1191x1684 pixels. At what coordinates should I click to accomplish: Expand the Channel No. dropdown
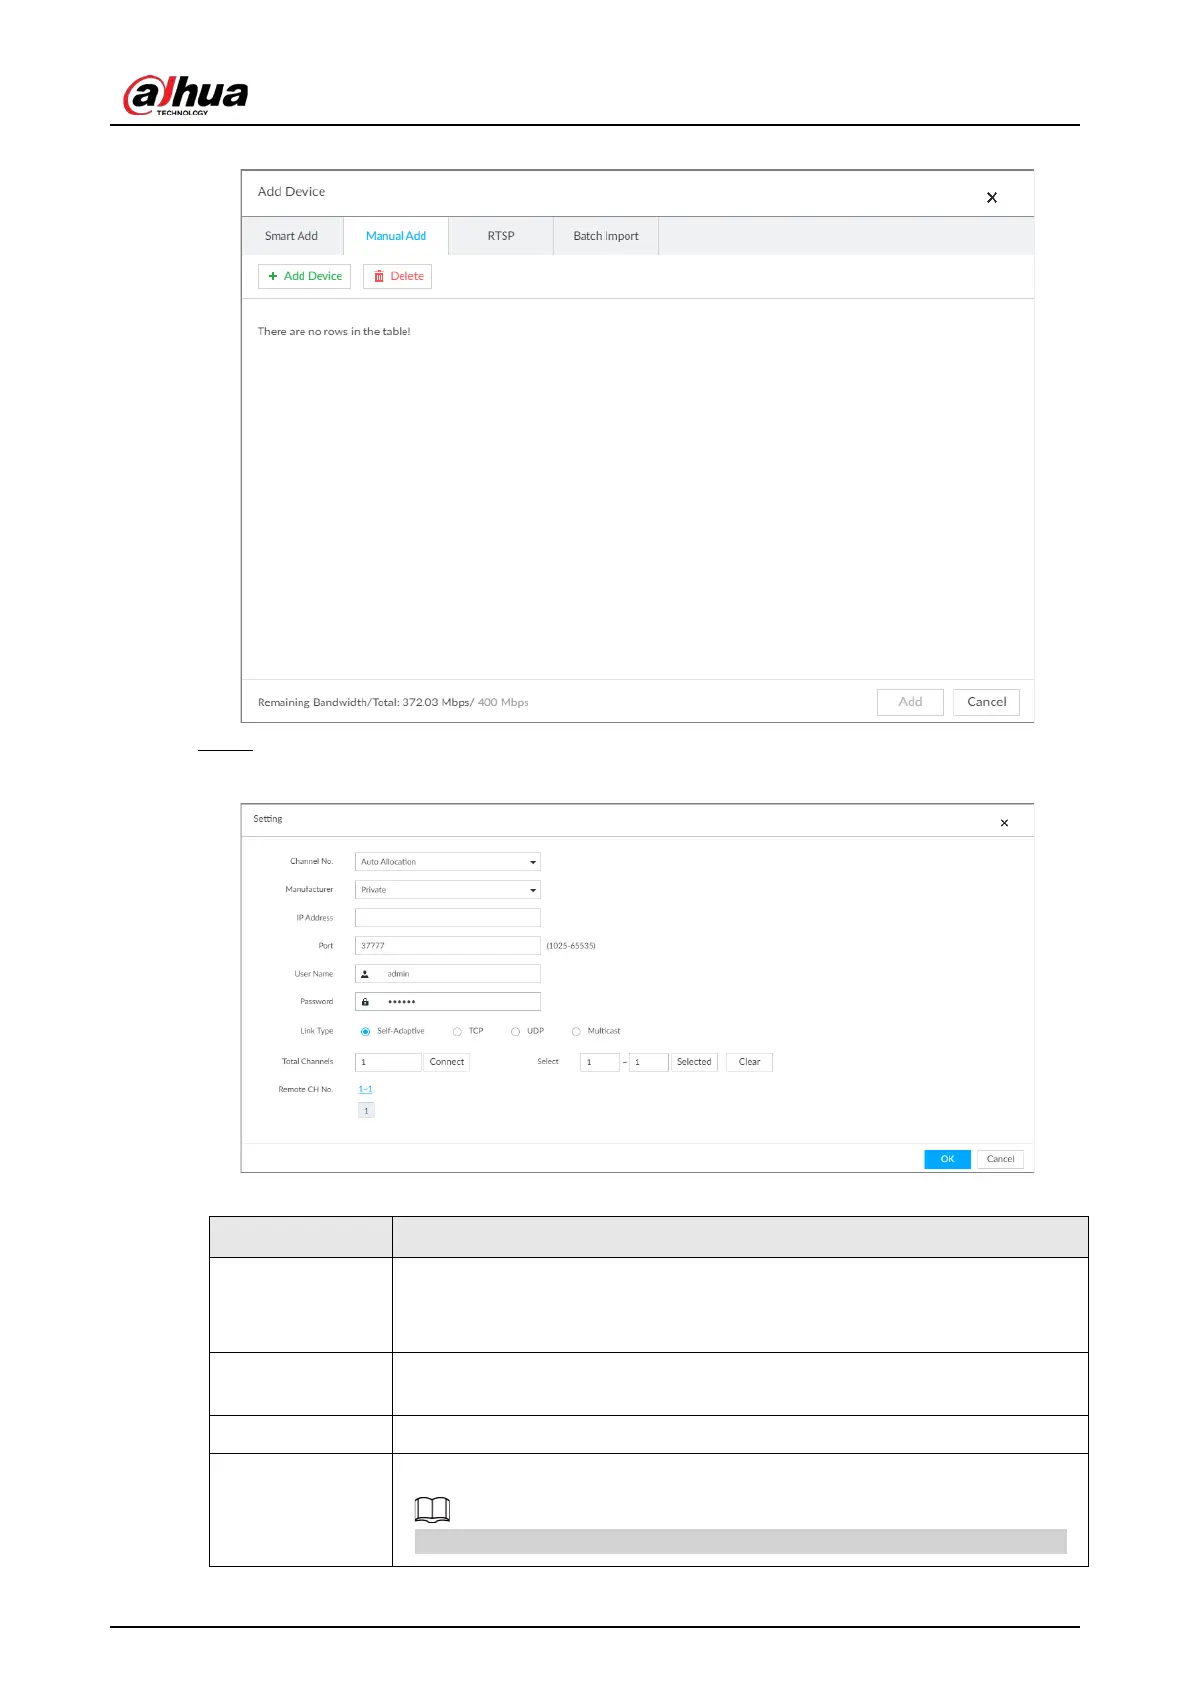tap(448, 862)
